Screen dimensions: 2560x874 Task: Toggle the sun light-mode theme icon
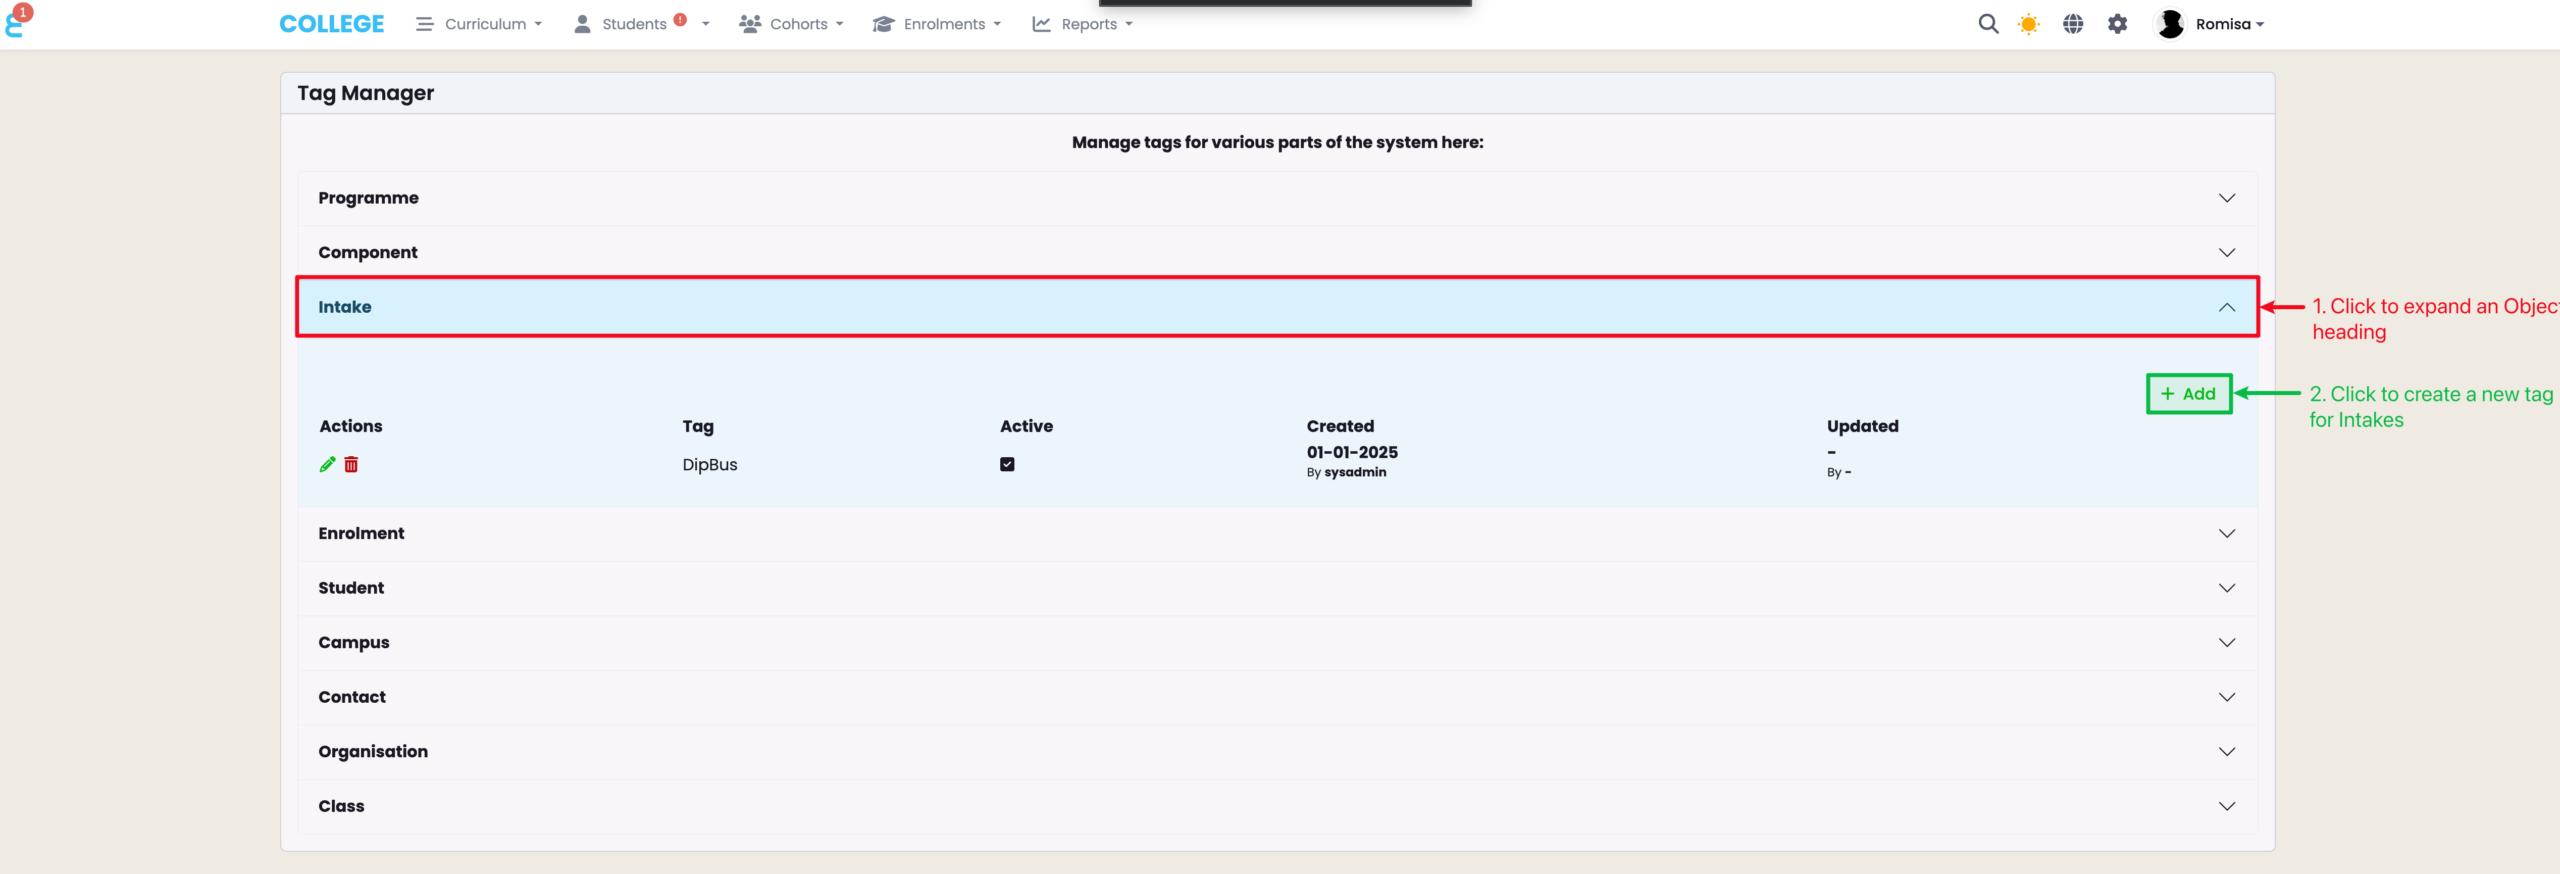tap(2028, 24)
